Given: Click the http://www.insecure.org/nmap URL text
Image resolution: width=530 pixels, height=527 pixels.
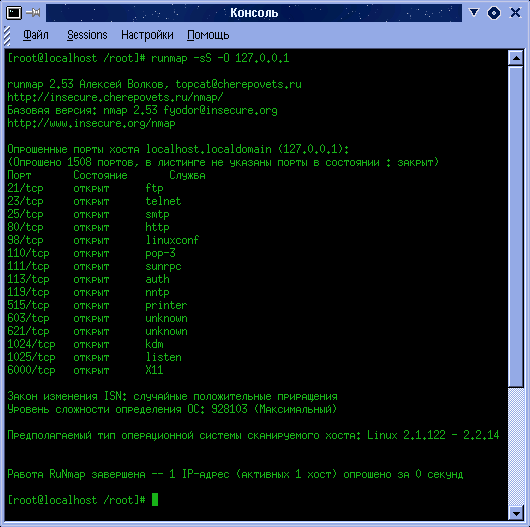Looking at the screenshot, I should (x=91, y=123).
